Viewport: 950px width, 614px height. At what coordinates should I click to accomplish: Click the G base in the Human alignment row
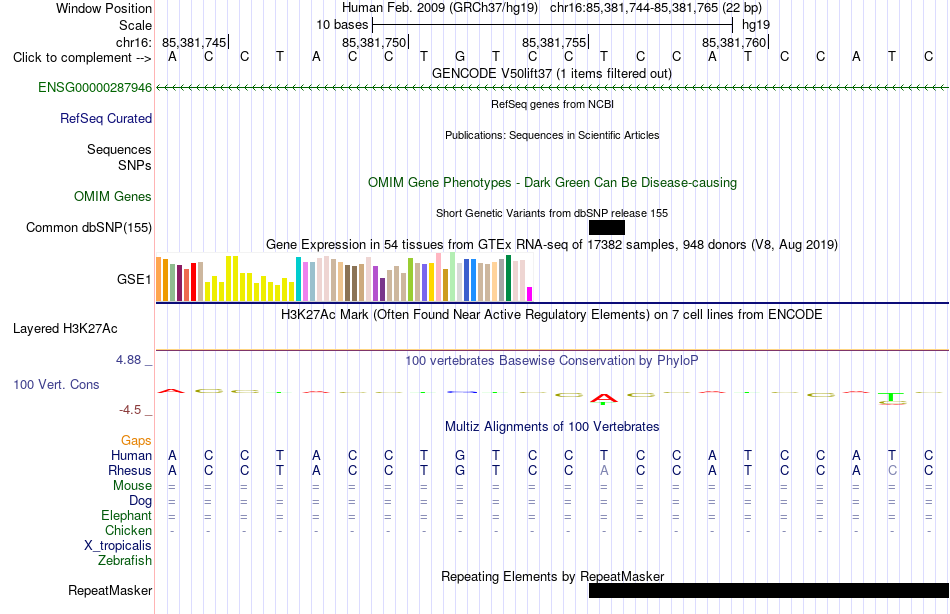click(x=460, y=455)
